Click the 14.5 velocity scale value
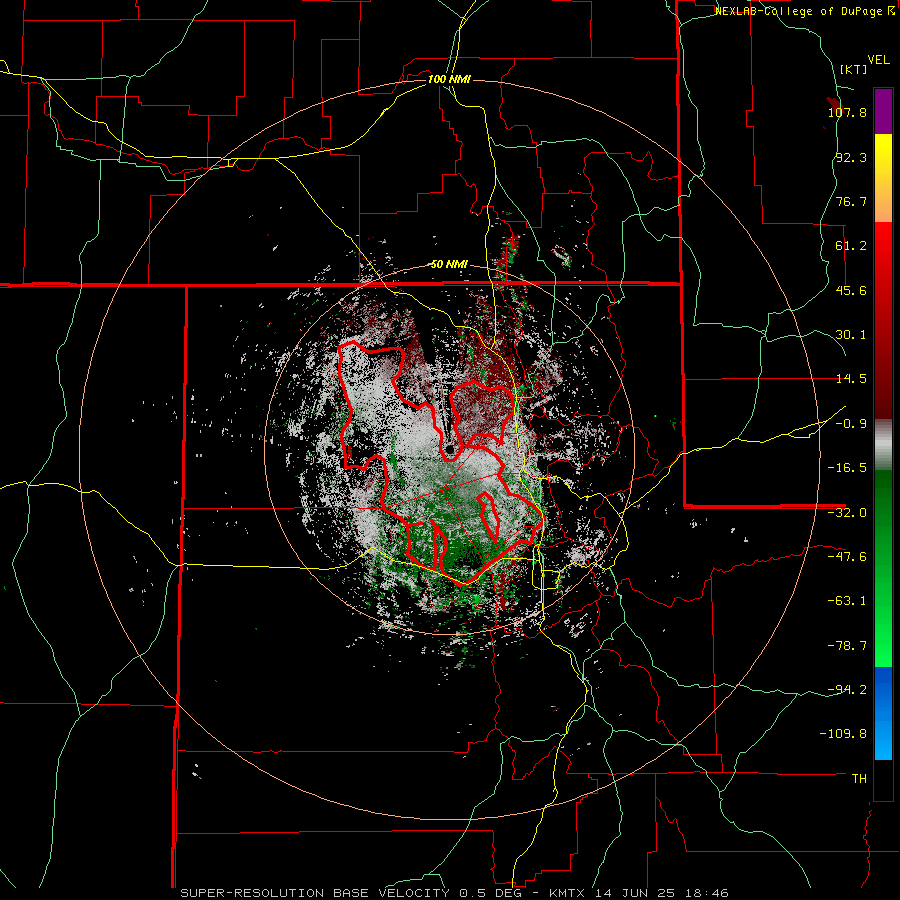Viewport: 900px width, 900px height. click(851, 379)
